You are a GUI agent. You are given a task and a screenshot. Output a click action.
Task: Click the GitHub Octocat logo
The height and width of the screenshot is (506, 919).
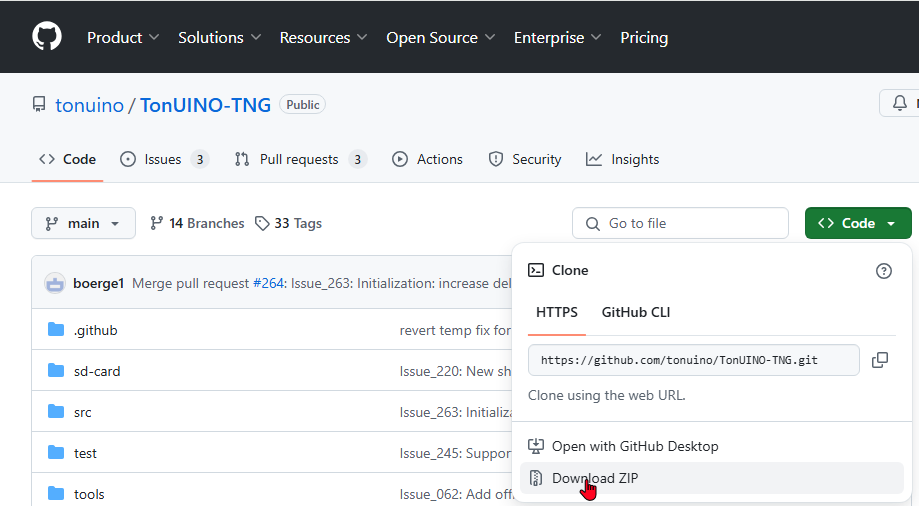click(x=47, y=36)
